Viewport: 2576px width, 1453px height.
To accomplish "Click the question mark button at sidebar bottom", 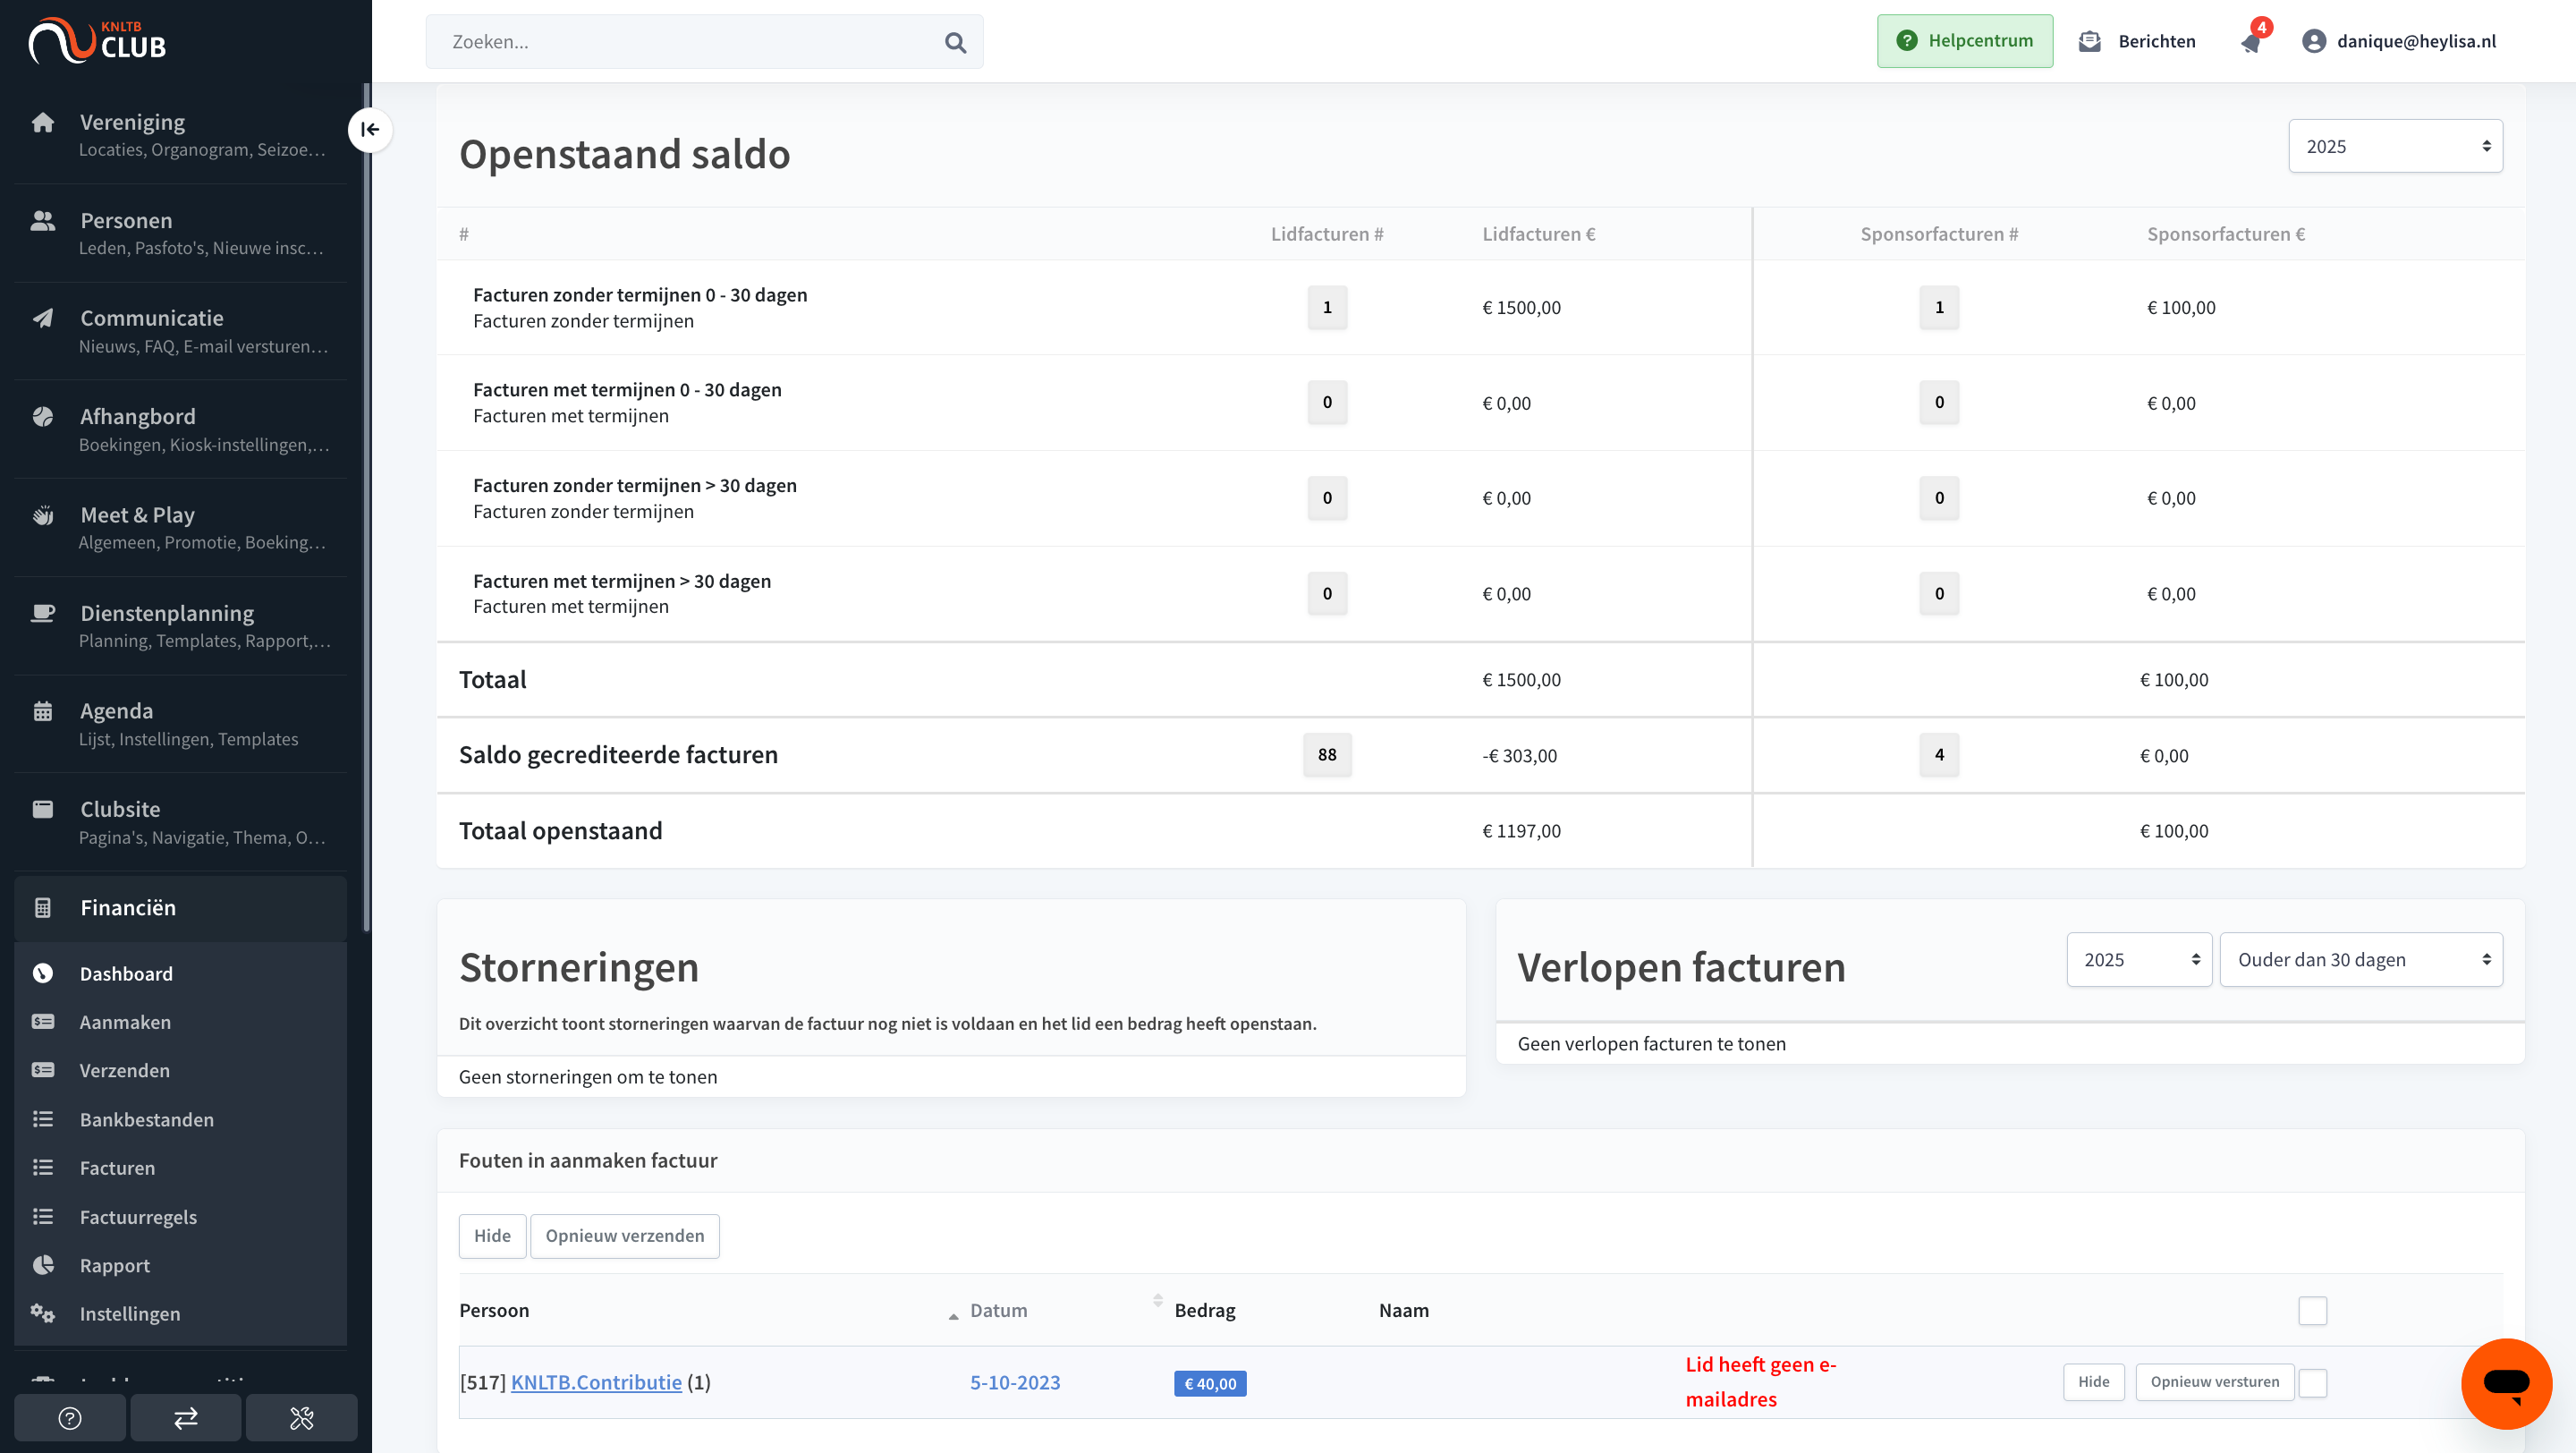I will (70, 1418).
